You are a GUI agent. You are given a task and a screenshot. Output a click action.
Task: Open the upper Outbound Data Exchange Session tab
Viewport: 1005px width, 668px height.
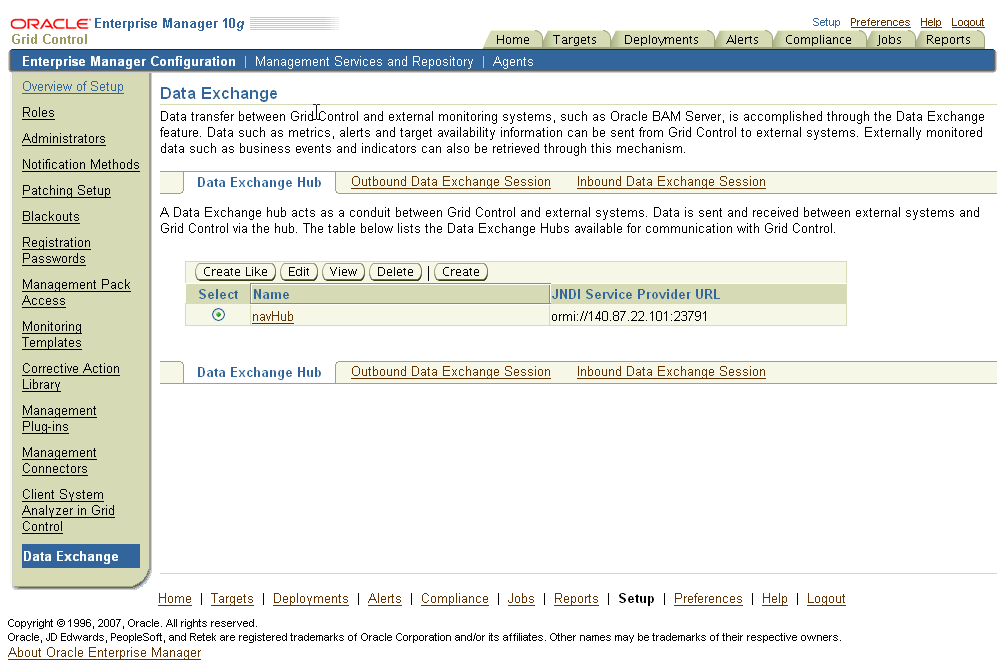pyautogui.click(x=451, y=182)
